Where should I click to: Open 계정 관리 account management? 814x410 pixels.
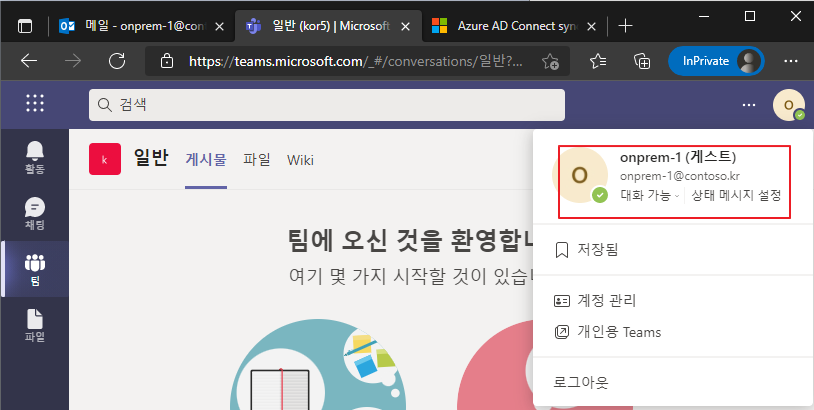(x=673, y=300)
